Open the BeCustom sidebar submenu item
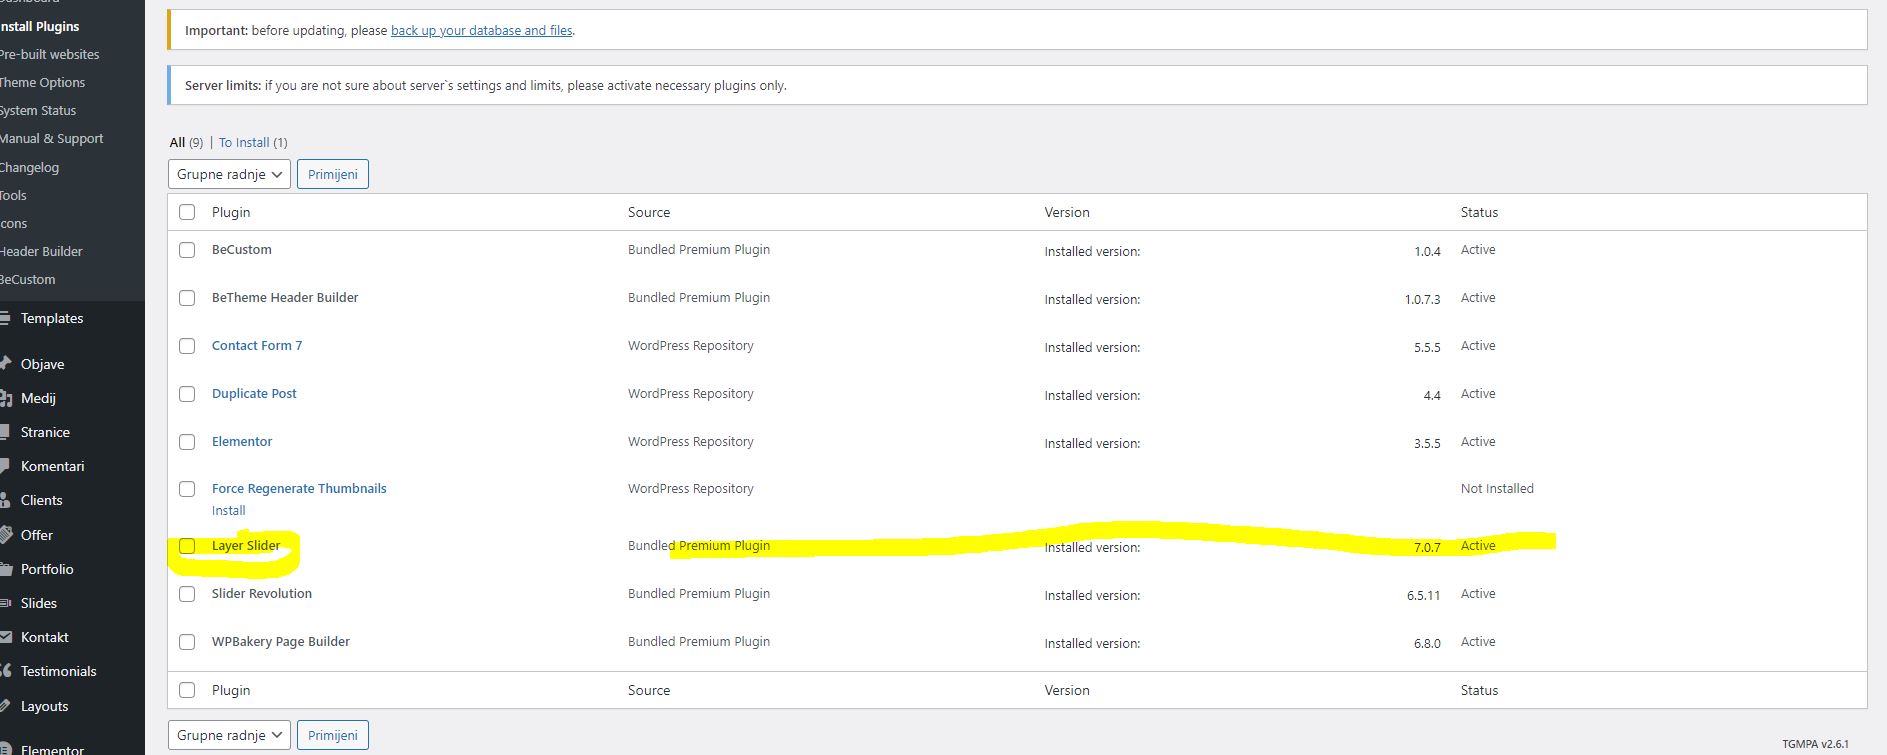The height and width of the screenshot is (755, 1887). pyautogui.click(x=28, y=279)
